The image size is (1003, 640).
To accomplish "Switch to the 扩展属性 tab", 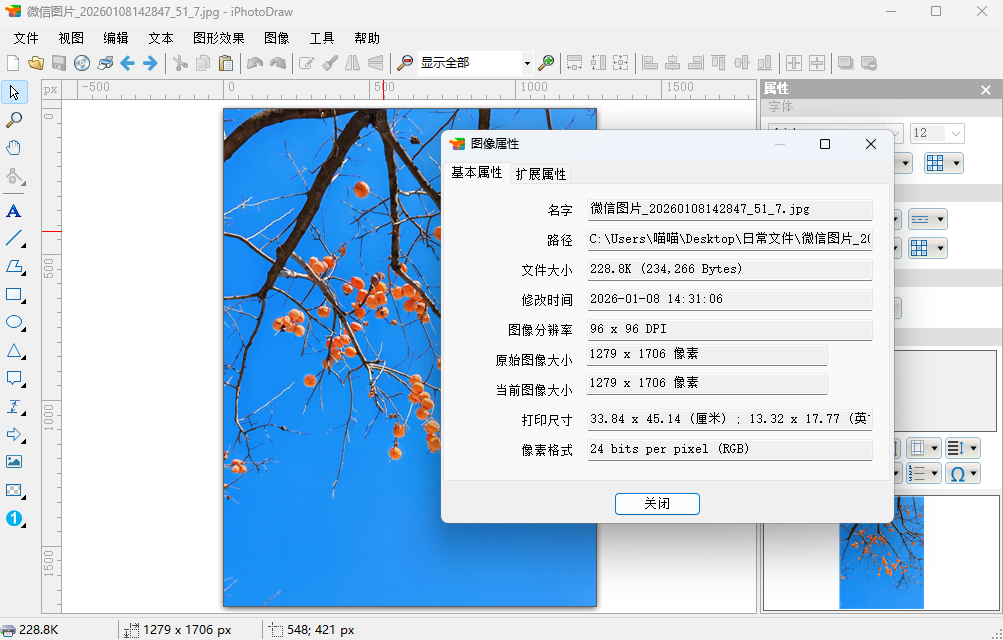I will (540, 174).
